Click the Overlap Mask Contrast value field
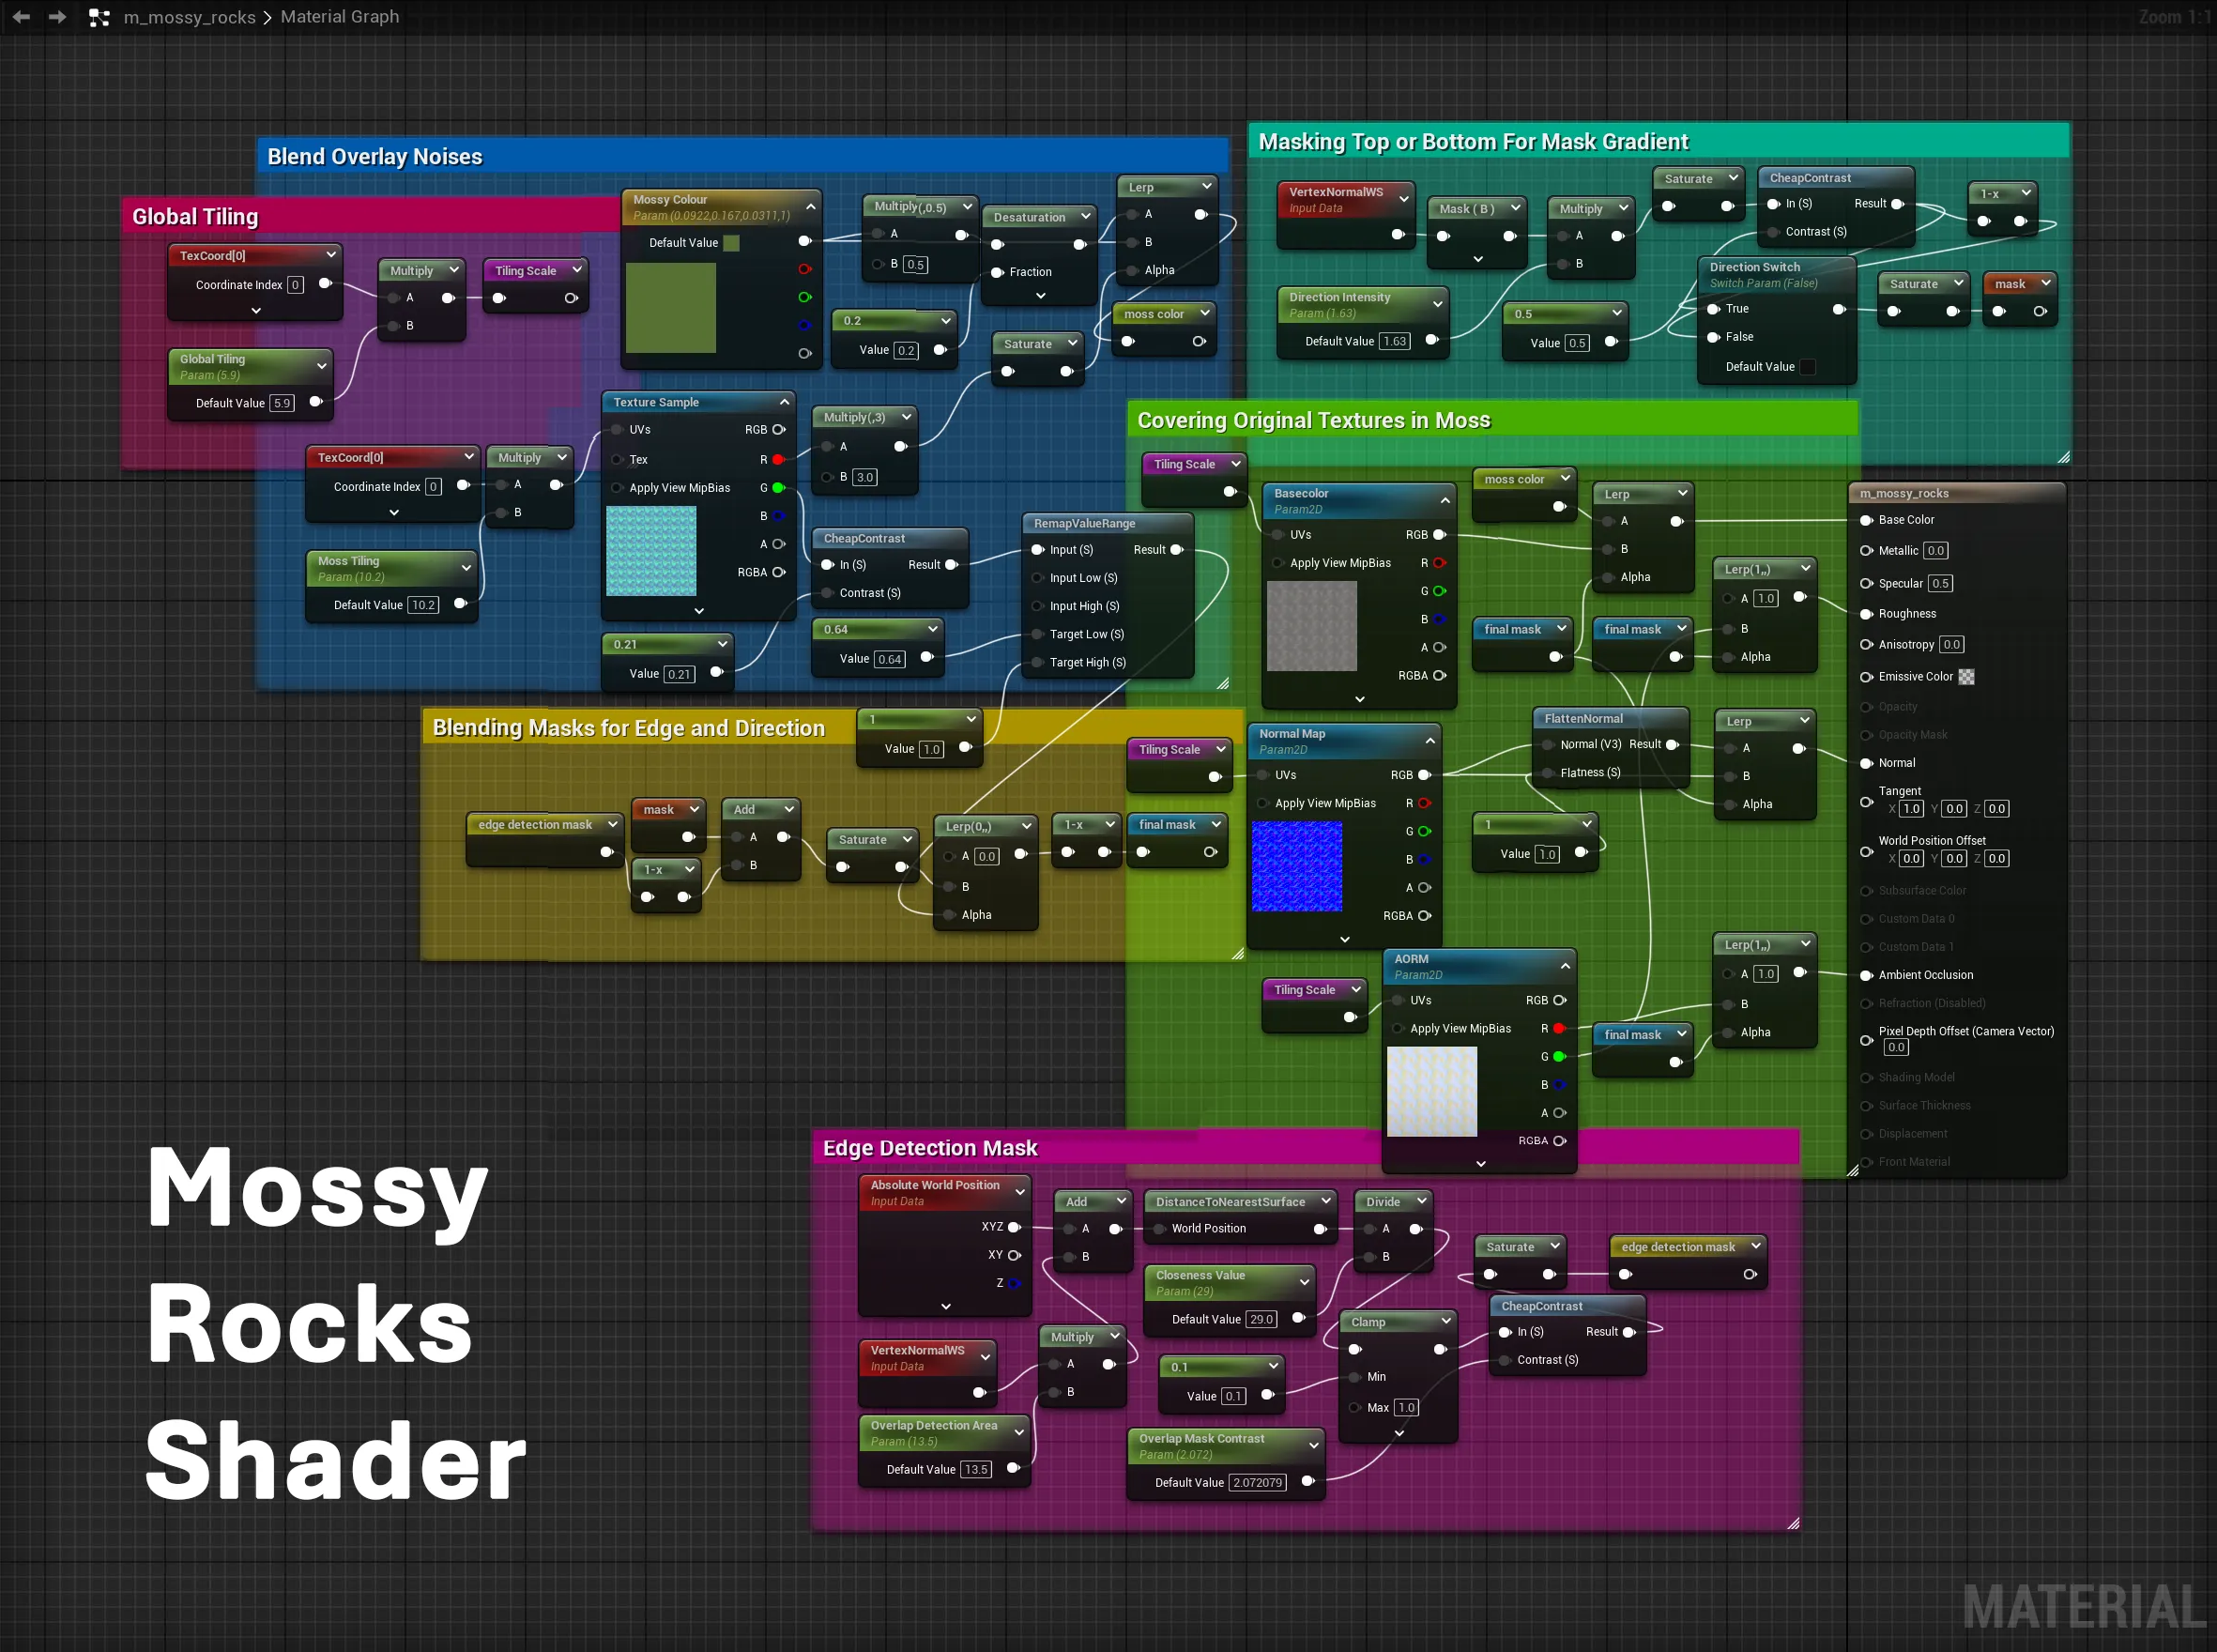2217x1652 pixels. pos(1258,1483)
